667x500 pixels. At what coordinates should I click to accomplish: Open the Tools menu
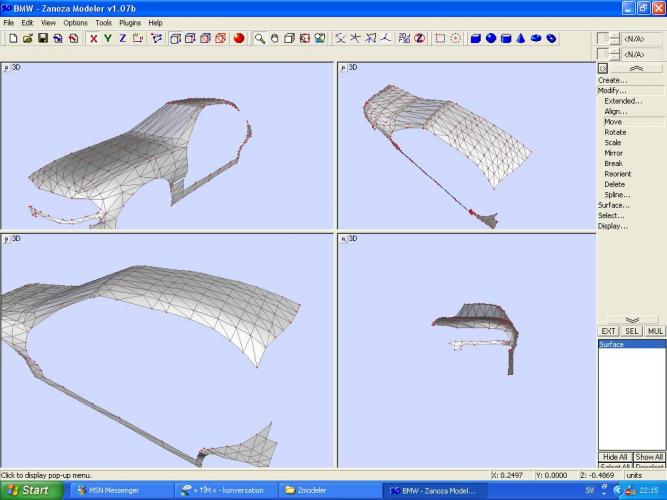coord(103,22)
